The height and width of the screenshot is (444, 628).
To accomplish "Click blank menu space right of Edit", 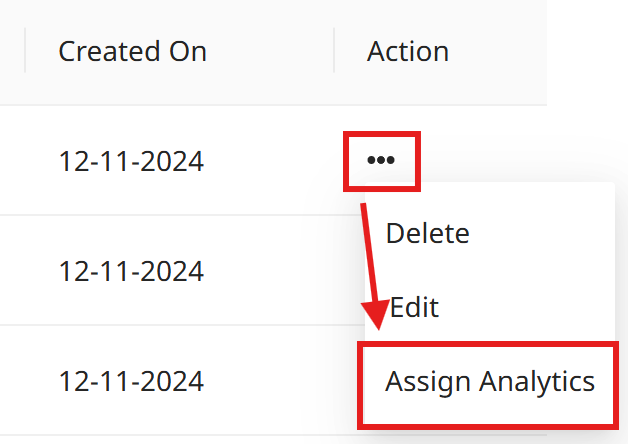I will click(530, 306).
